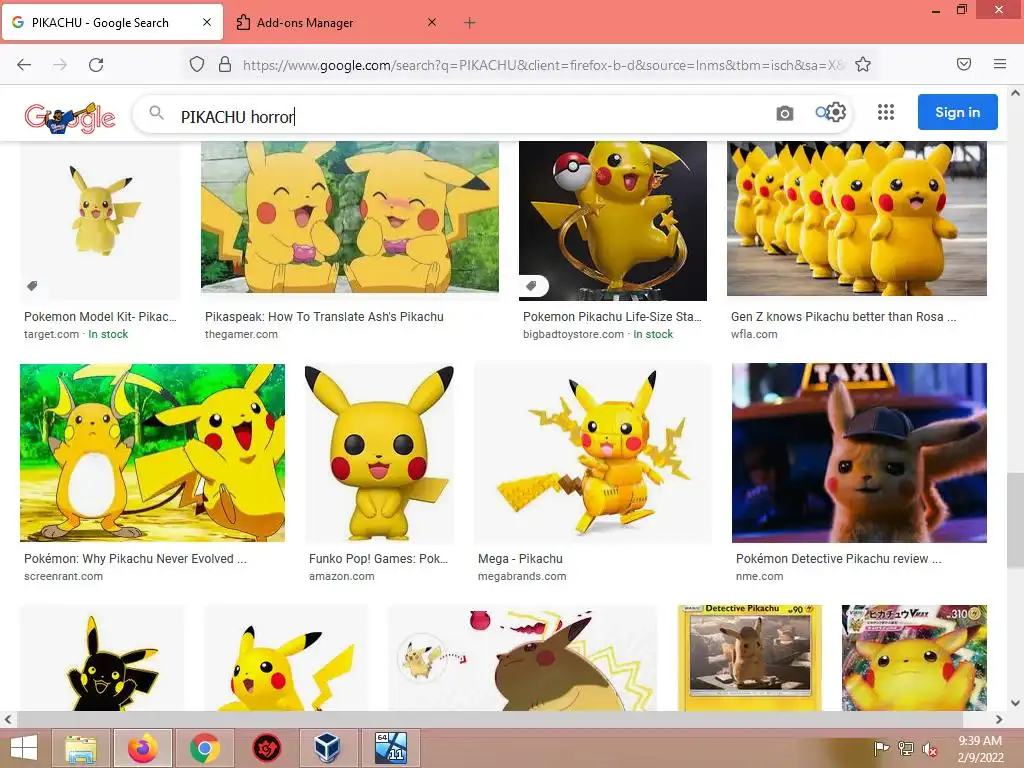
Task: Open link Pokemon Model Kit- Pikac...
Action: pyautogui.click(x=100, y=317)
